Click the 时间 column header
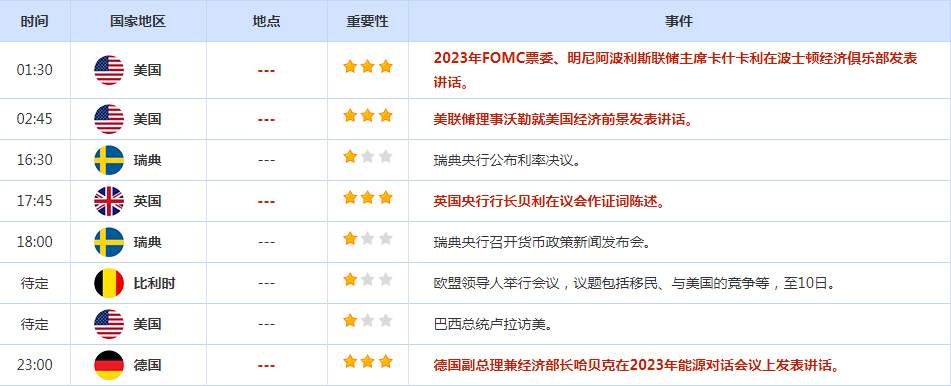Image resolution: width=951 pixels, height=386 pixels. [x=35, y=21]
